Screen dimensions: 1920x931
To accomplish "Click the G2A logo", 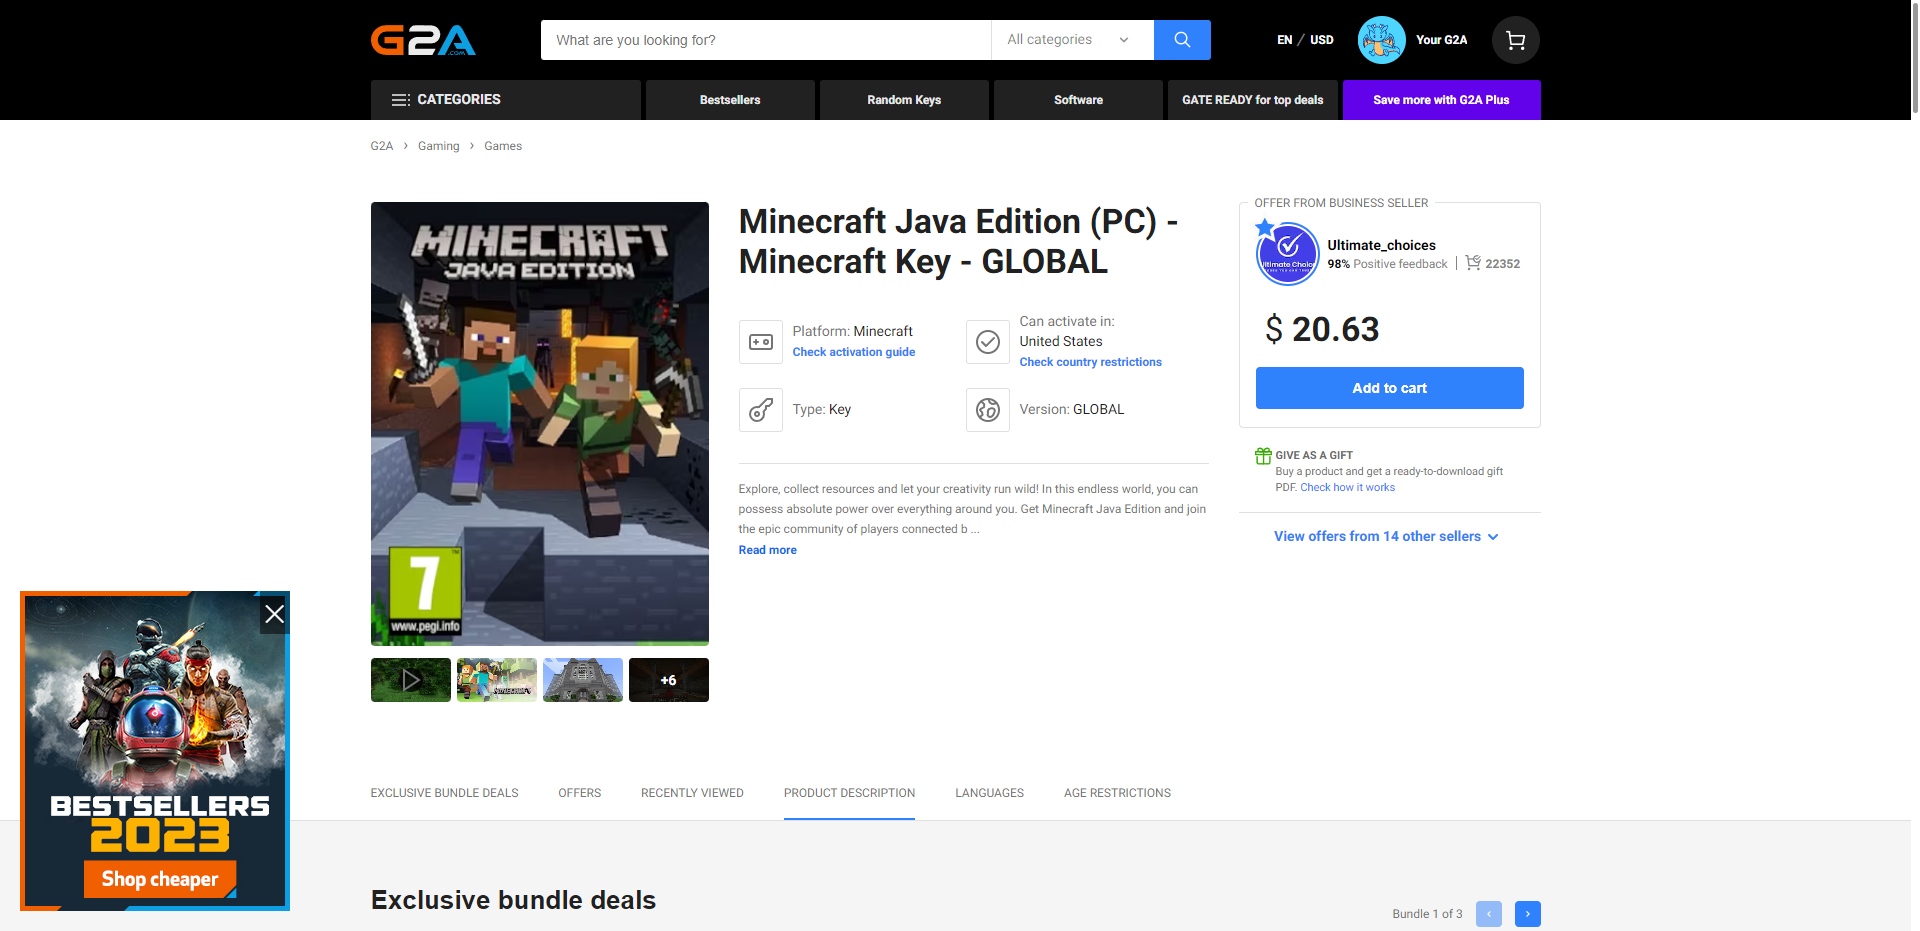I will pyautogui.click(x=423, y=40).
